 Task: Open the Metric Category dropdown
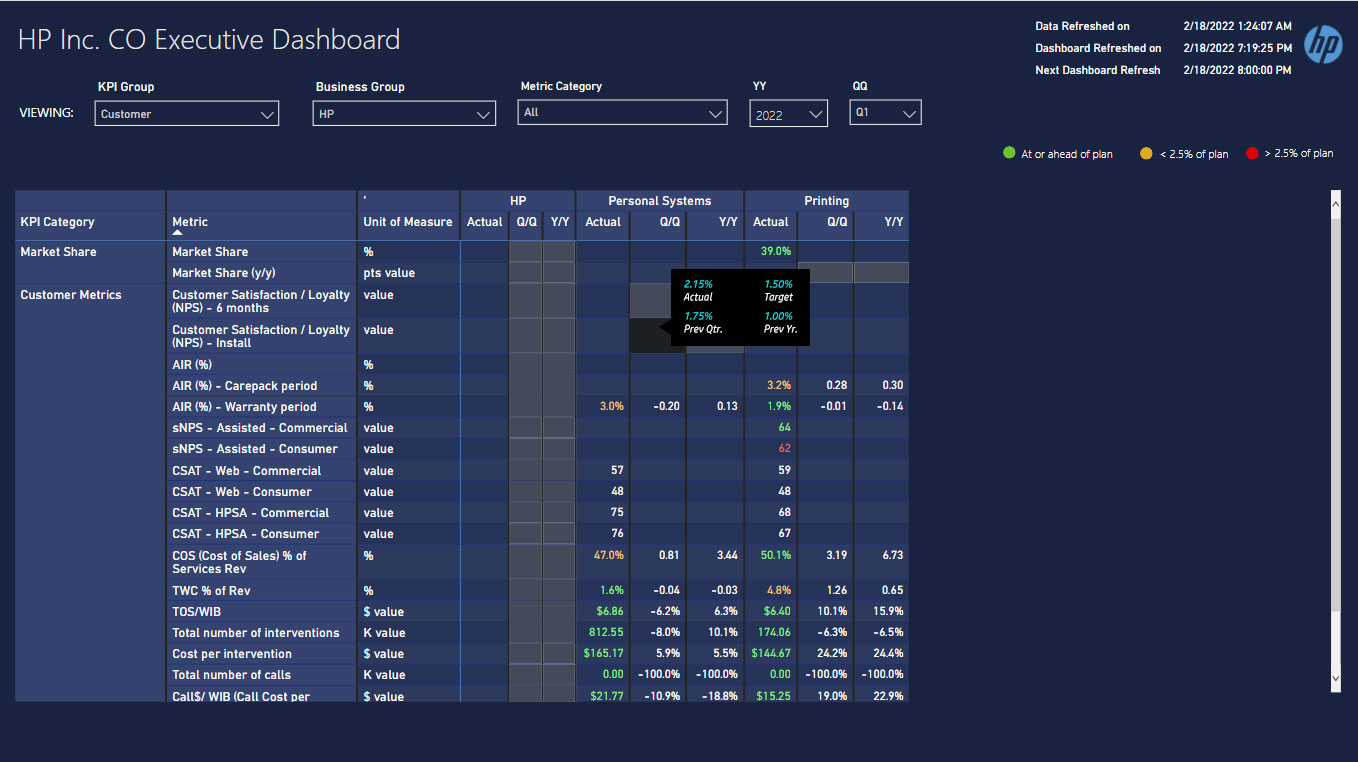(x=623, y=113)
